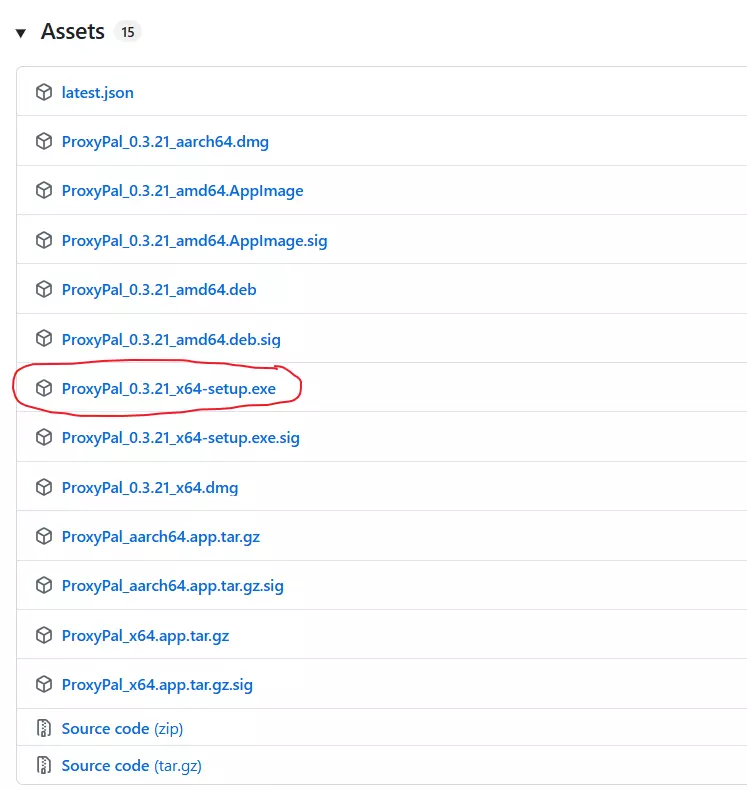The width and height of the screenshot is (747, 790).
Task: Download latest.json file
Action: tap(97, 92)
